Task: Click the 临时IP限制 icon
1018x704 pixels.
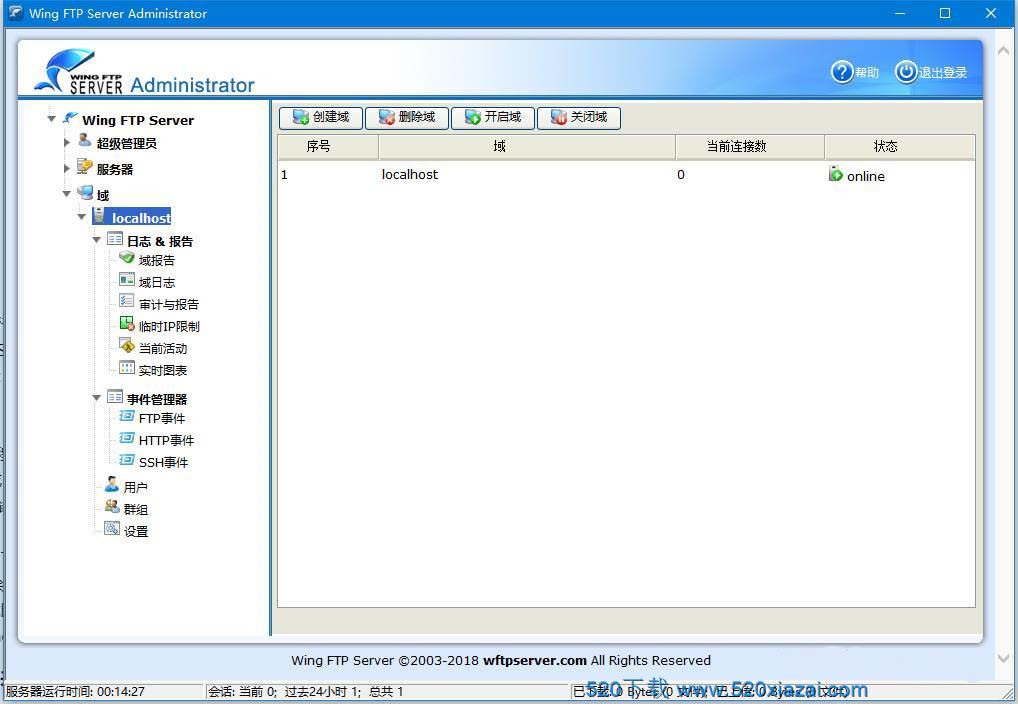Action: 127,325
